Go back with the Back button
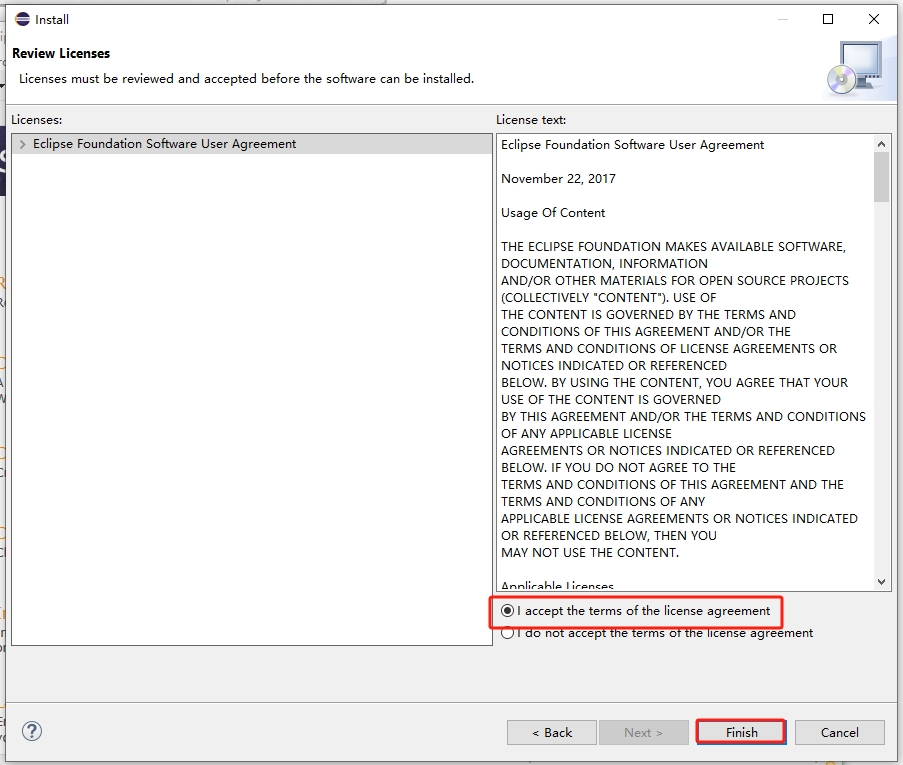The width and height of the screenshot is (903, 765). point(552,732)
